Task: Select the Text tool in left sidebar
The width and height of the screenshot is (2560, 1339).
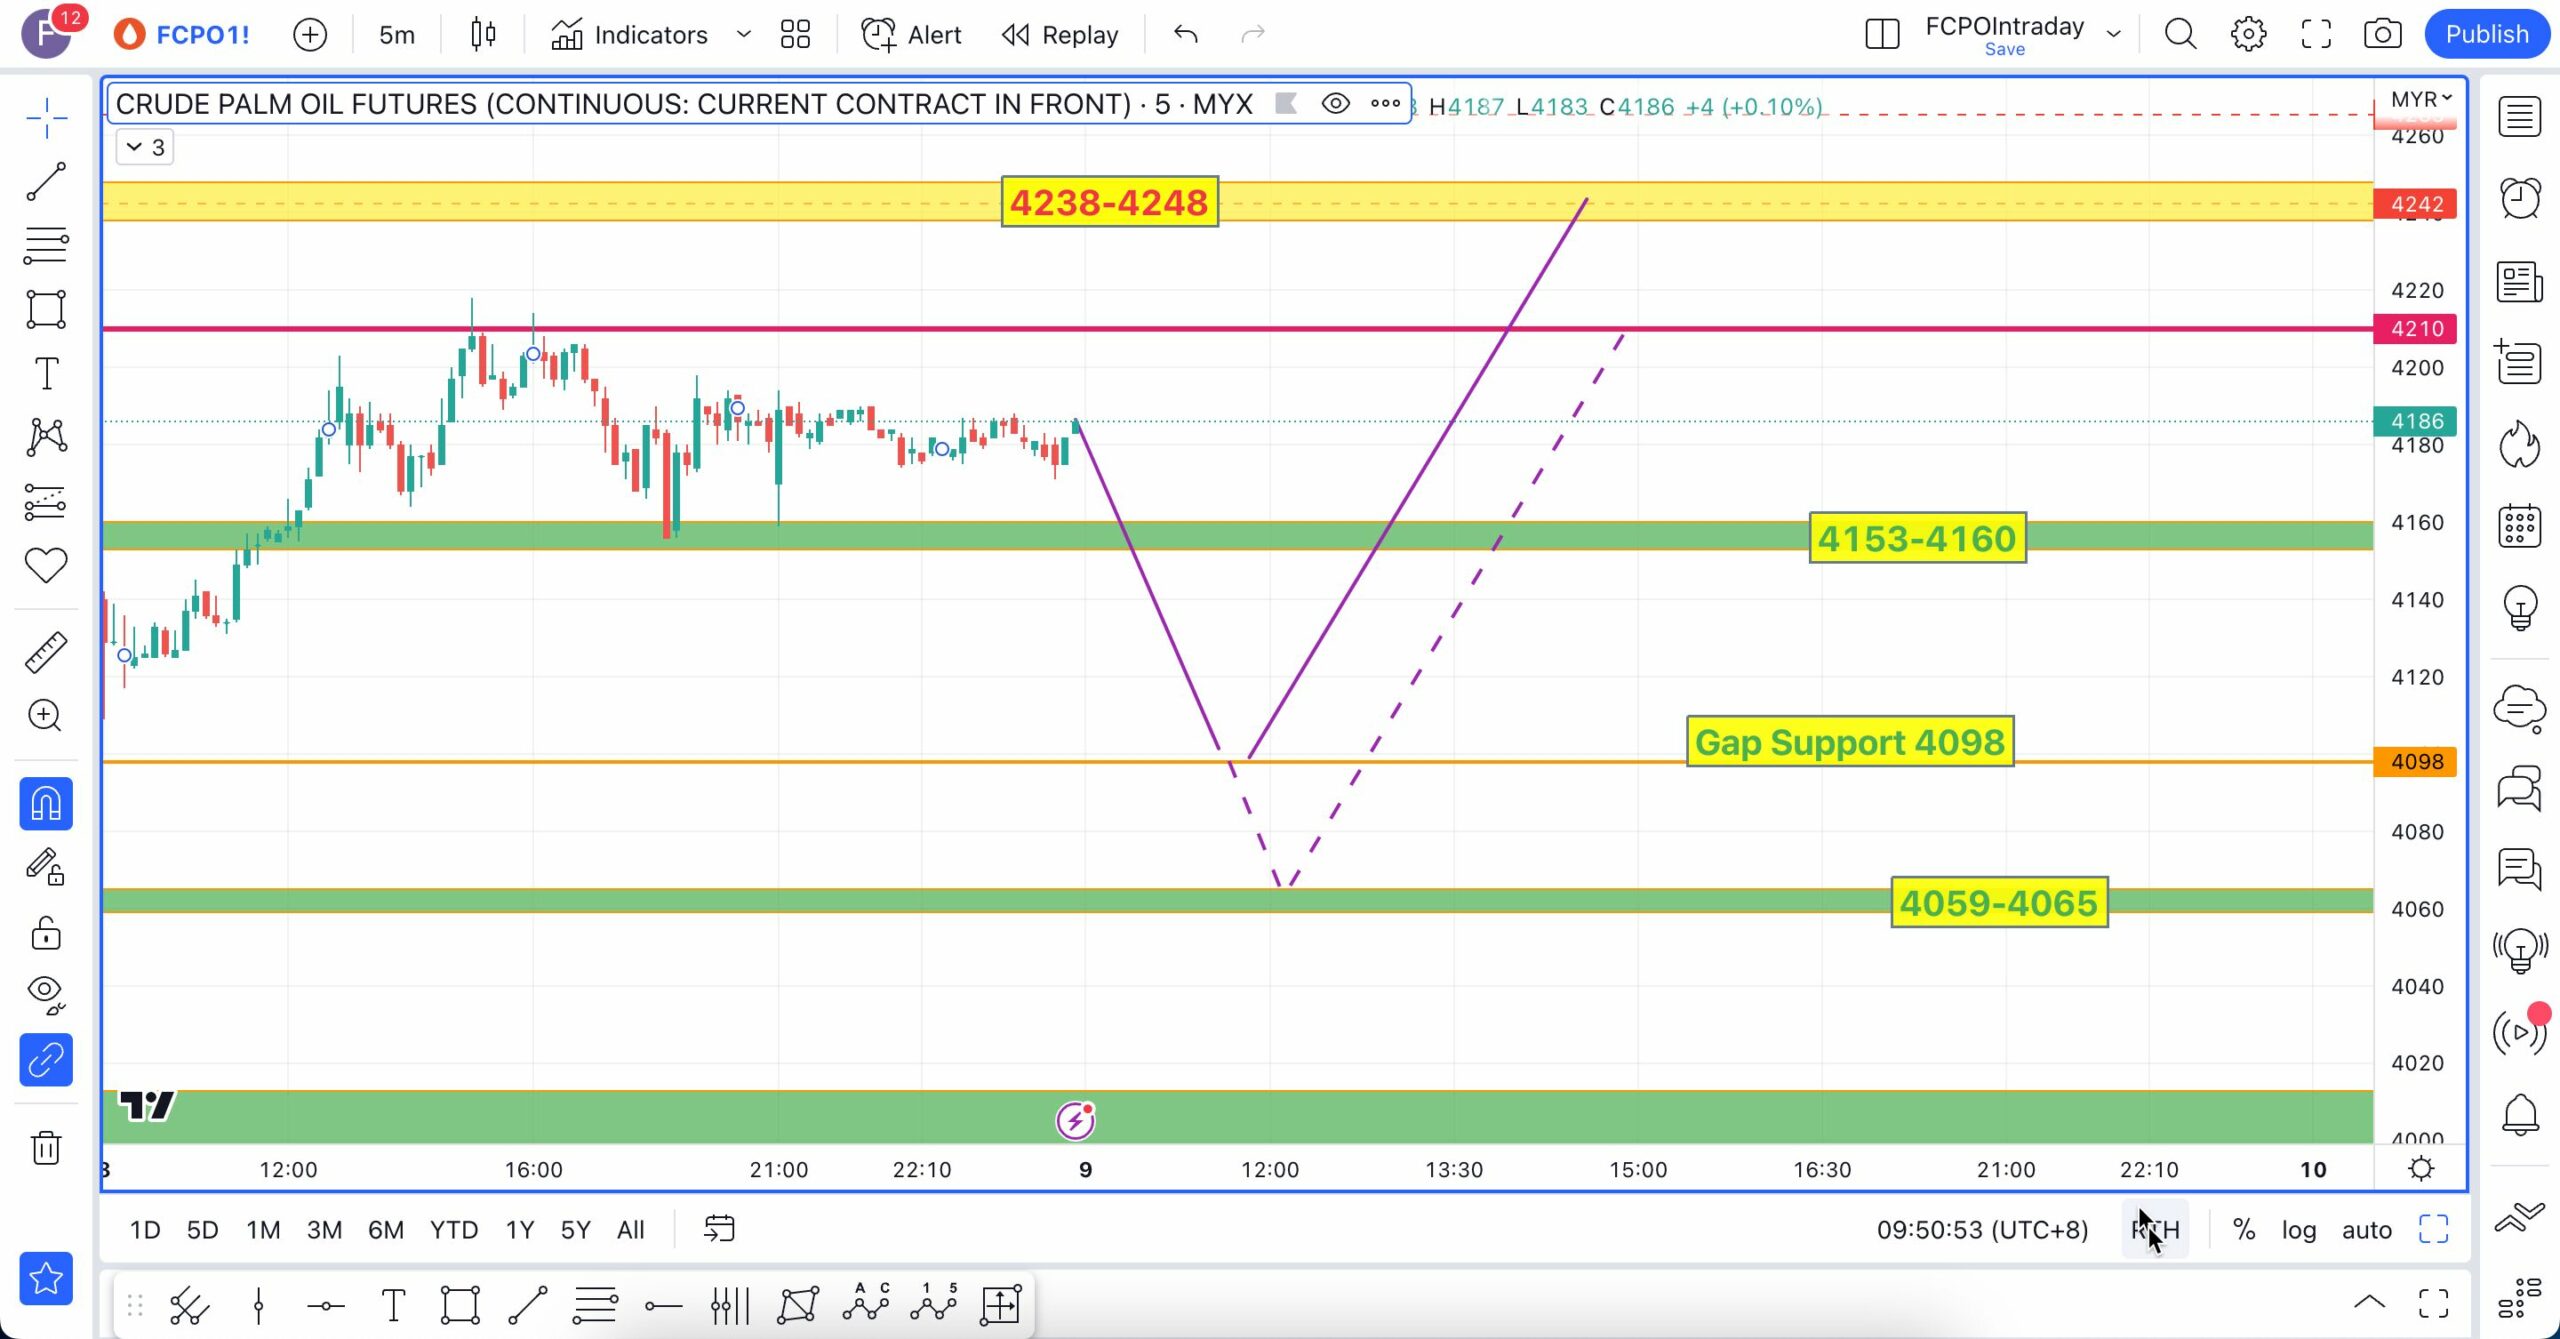Action: pyautogui.click(x=46, y=374)
